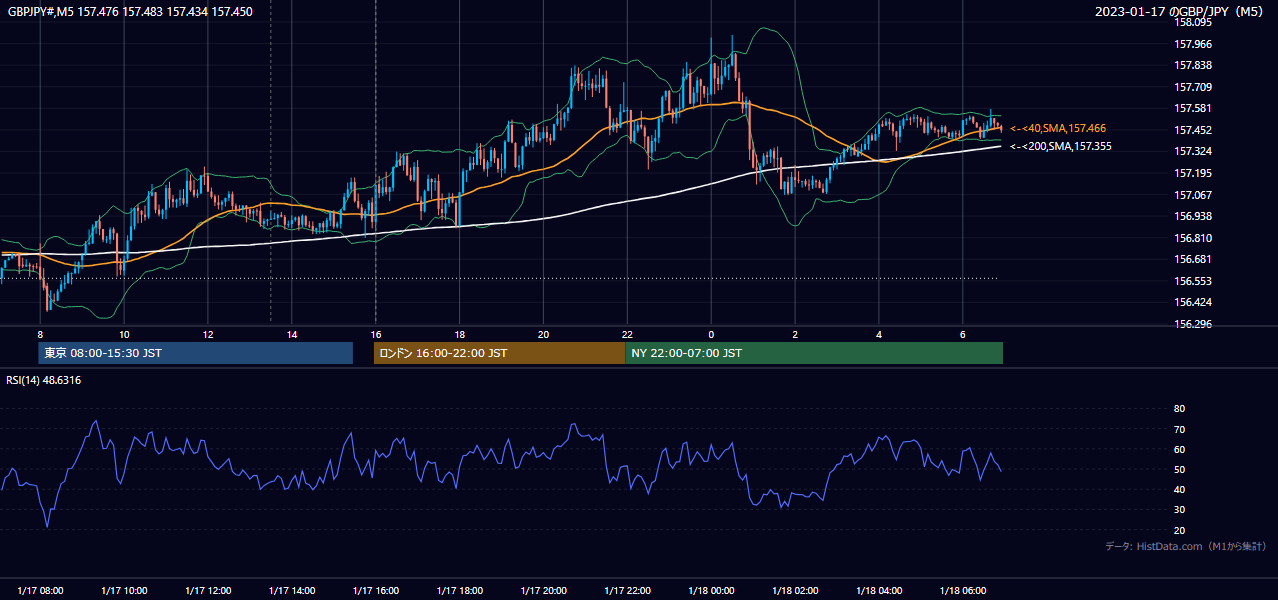
Task: Select the 1/18 00:00 time label
Action: [x=711, y=590]
